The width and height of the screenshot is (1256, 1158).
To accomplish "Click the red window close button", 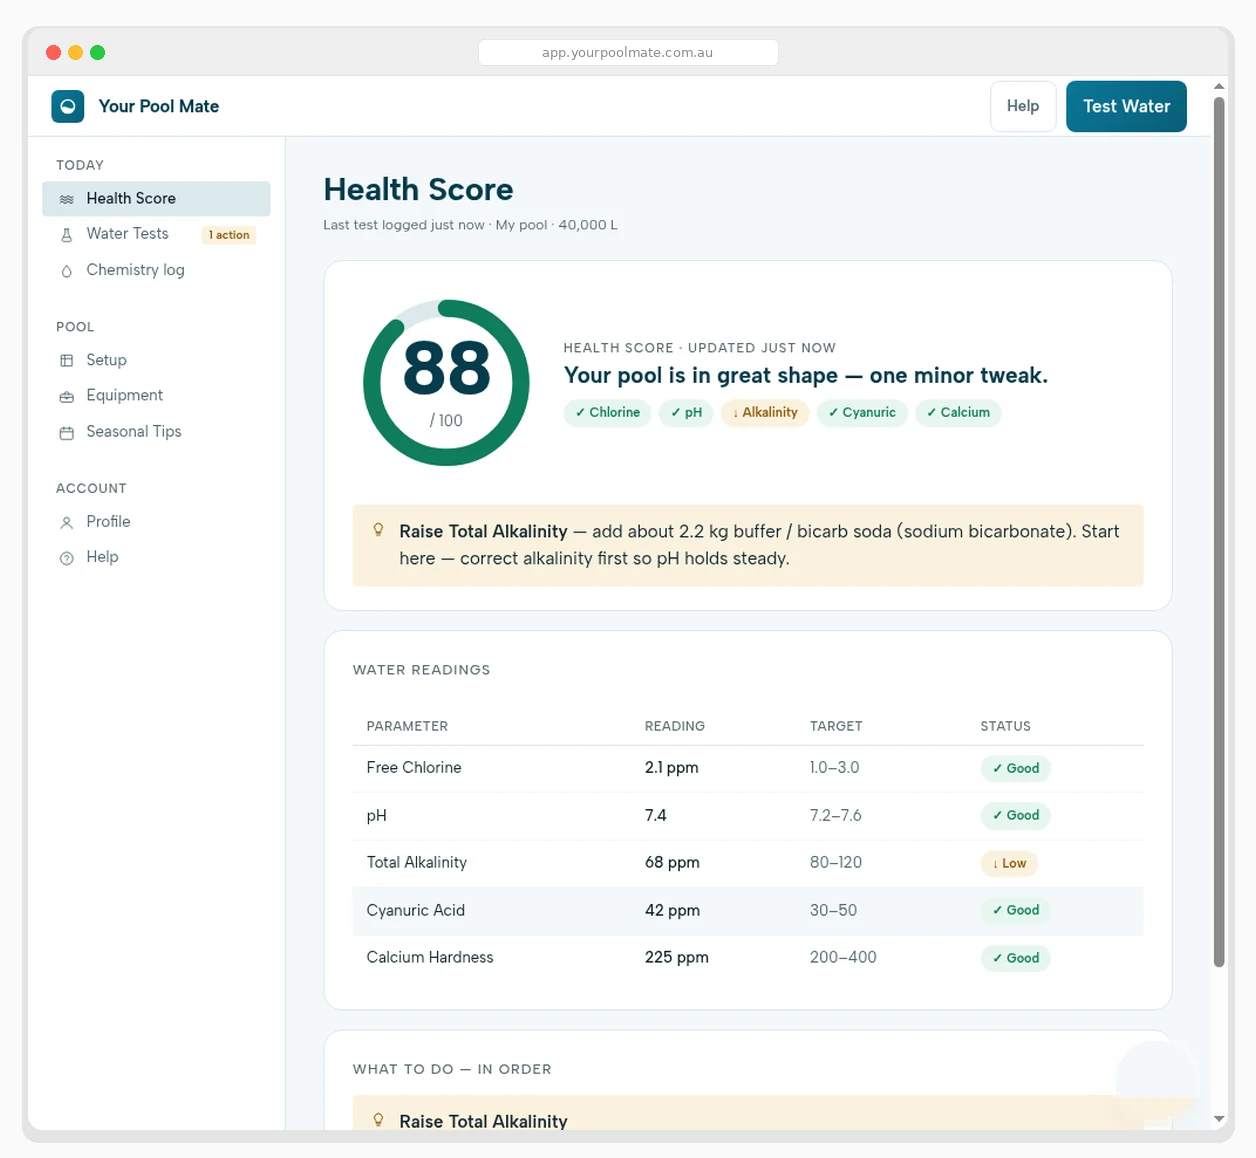I will pos(54,52).
